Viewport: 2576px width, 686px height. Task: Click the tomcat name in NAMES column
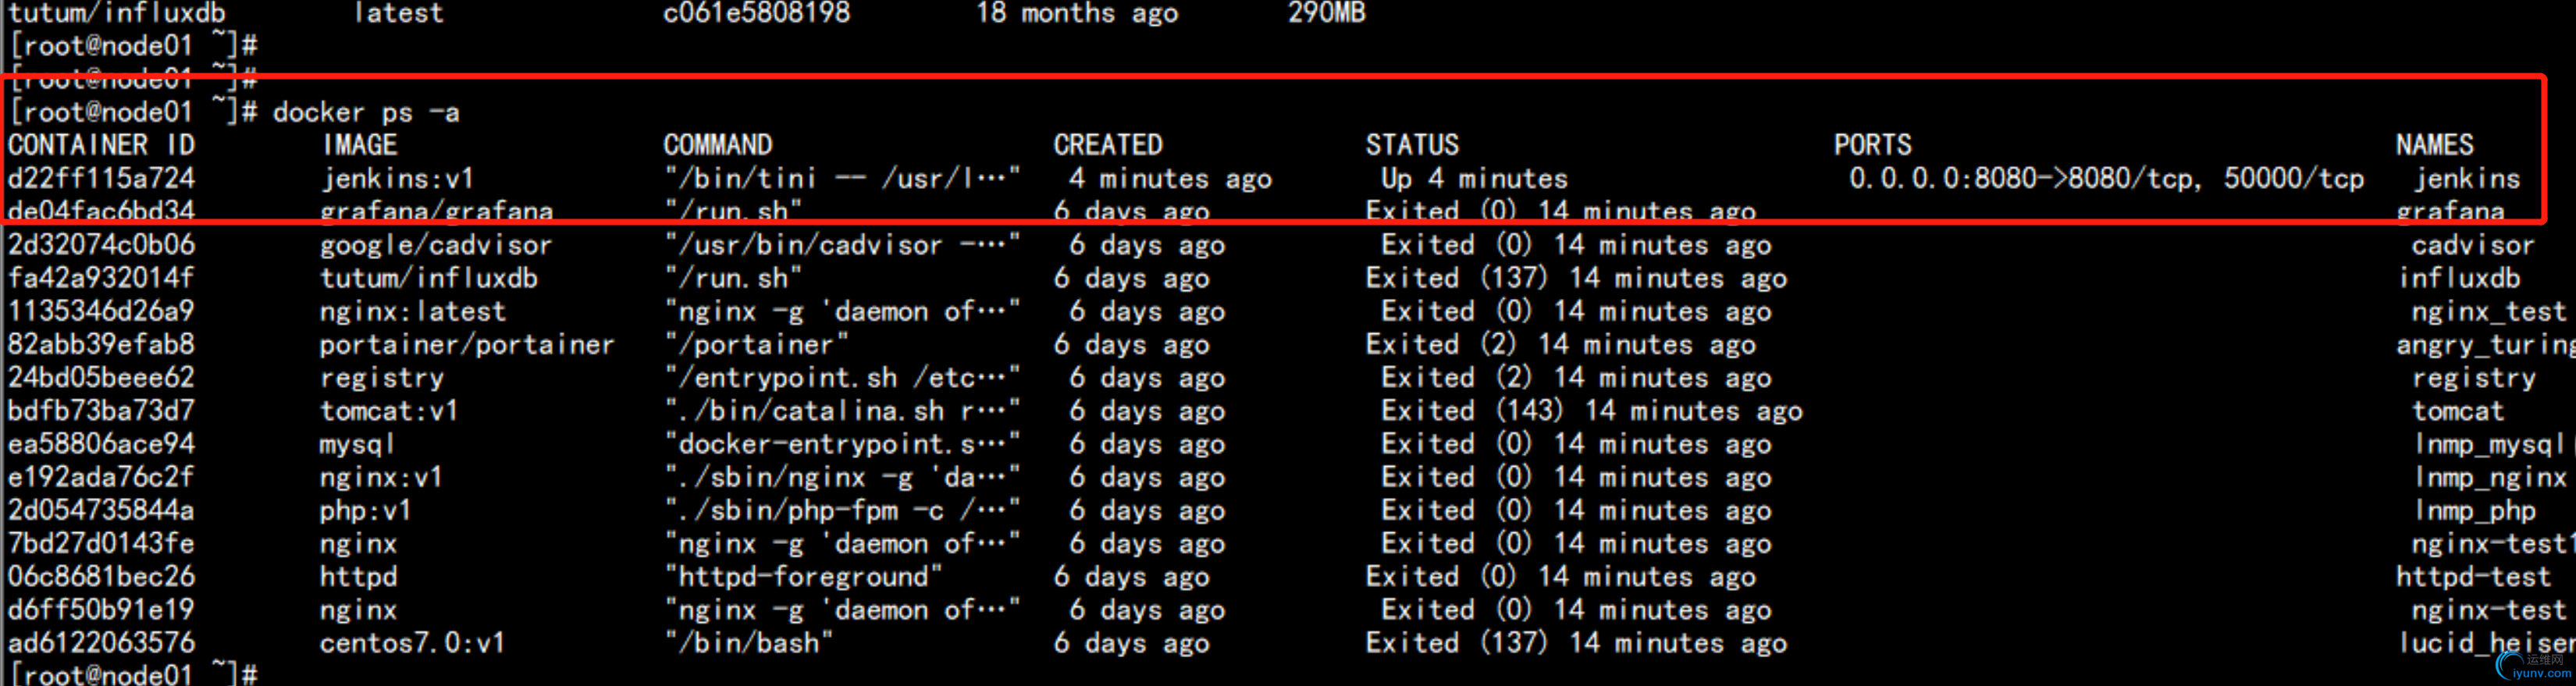click(x=2458, y=410)
